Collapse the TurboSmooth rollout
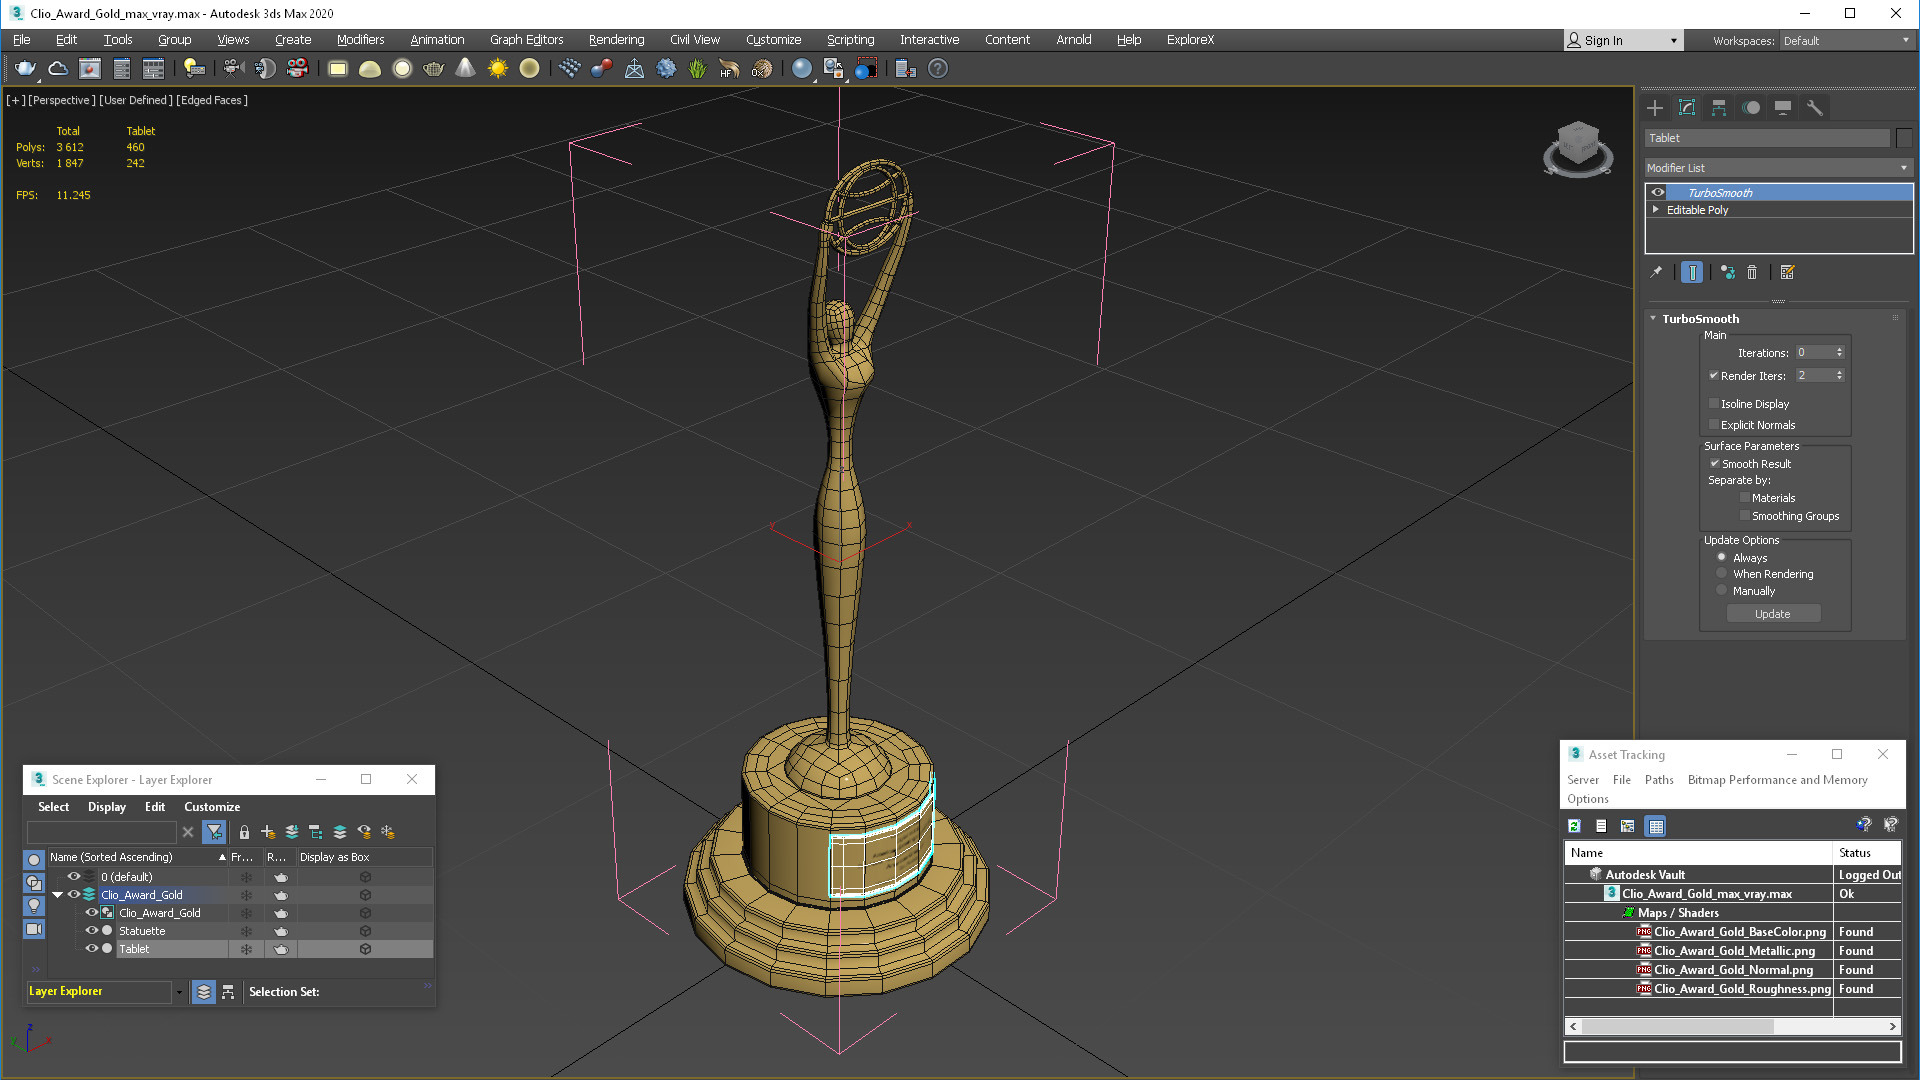 1653,318
